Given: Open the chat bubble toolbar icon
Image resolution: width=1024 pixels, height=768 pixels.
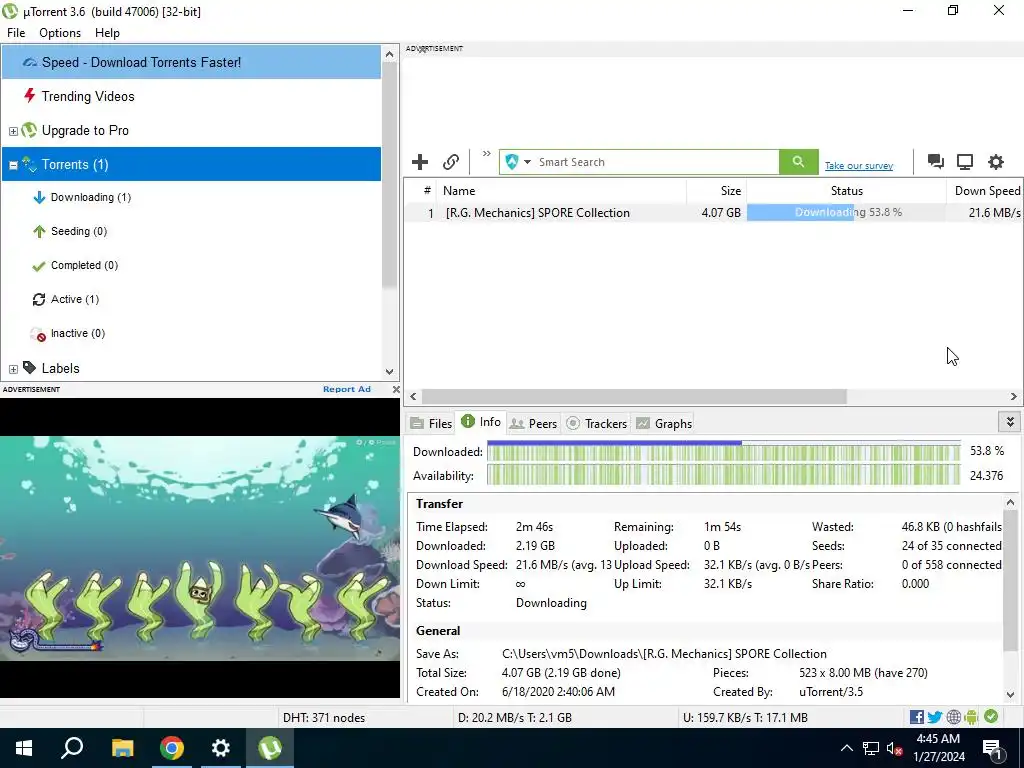Looking at the screenshot, I should click(935, 162).
